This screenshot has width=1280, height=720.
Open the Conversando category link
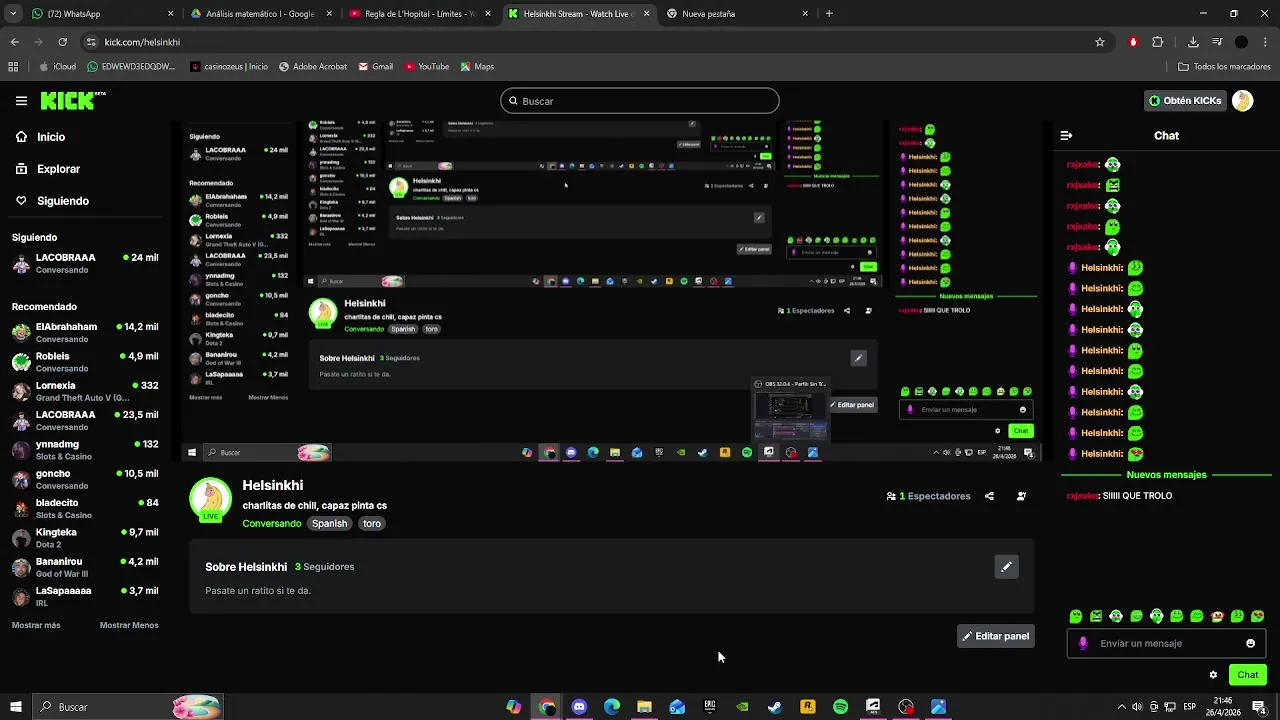(271, 524)
